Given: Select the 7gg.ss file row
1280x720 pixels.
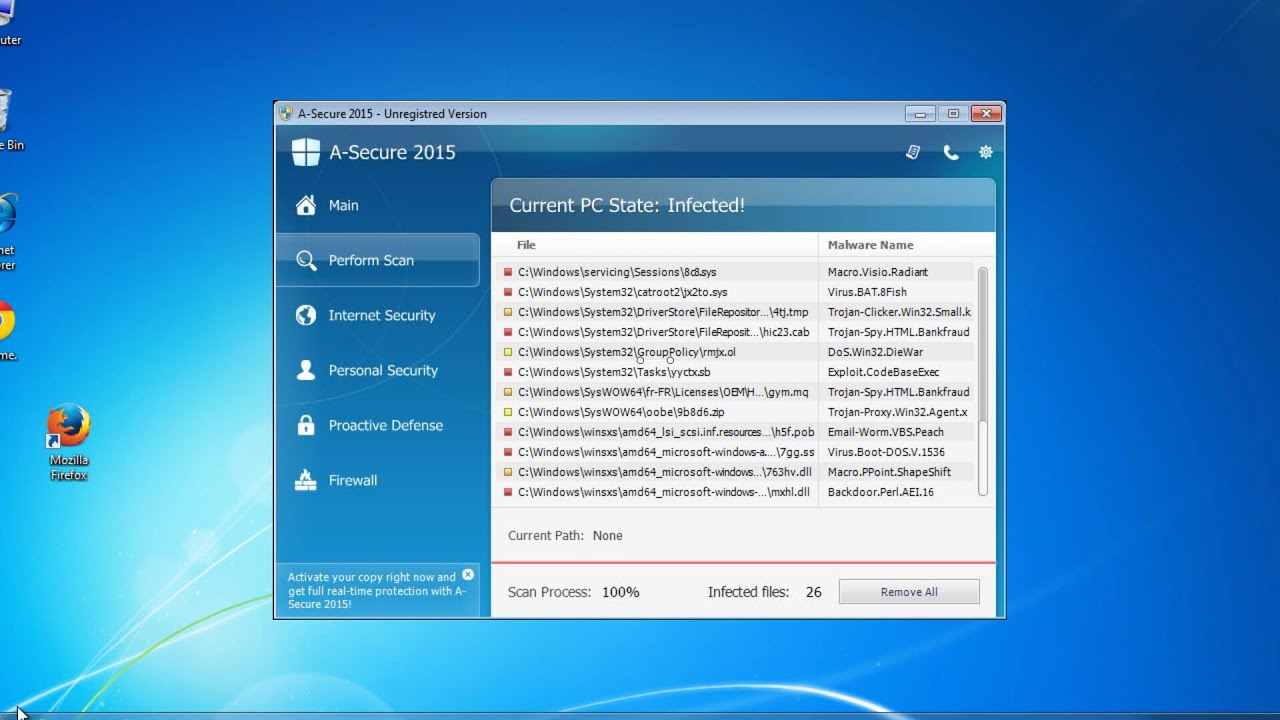Looking at the screenshot, I should (735, 452).
